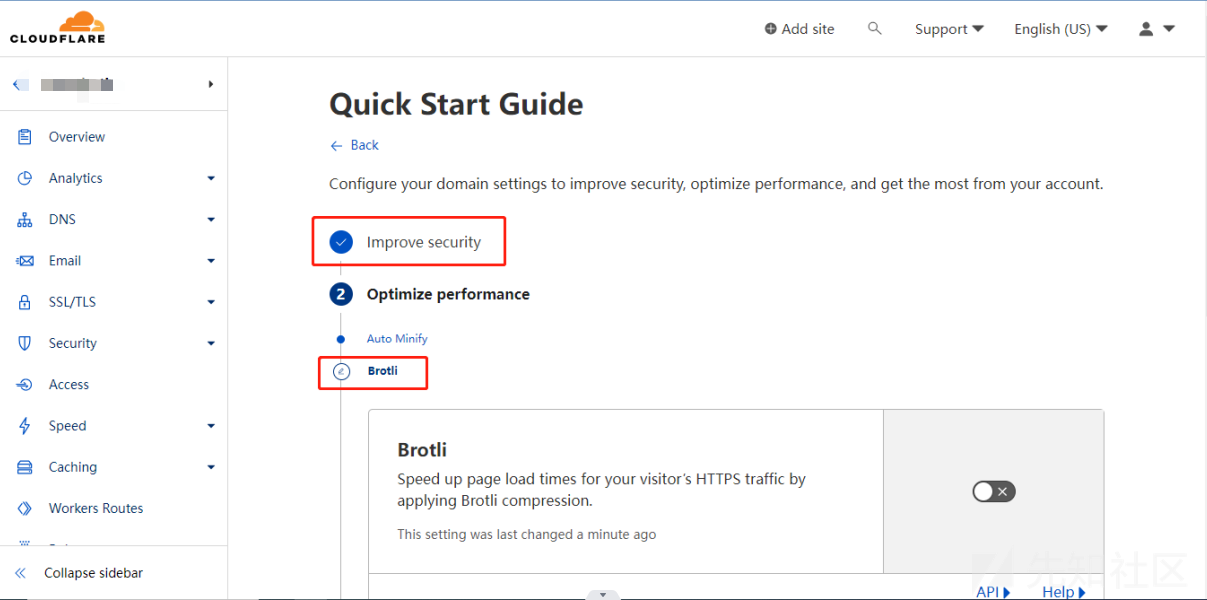Open the Access sidebar item

coord(68,385)
